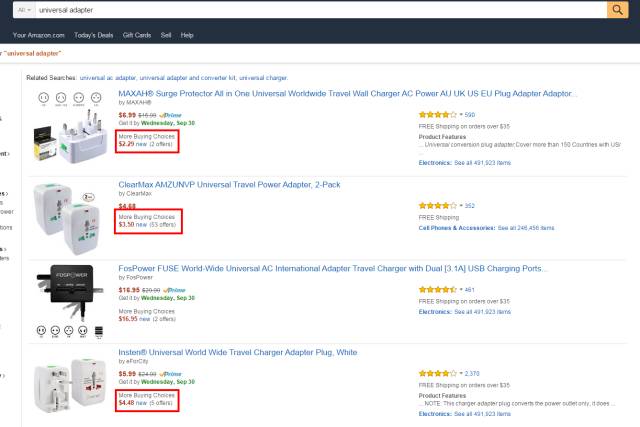This screenshot has height=427, width=640.
Task: Click the by MAXAH brand text
Action: coord(135,102)
